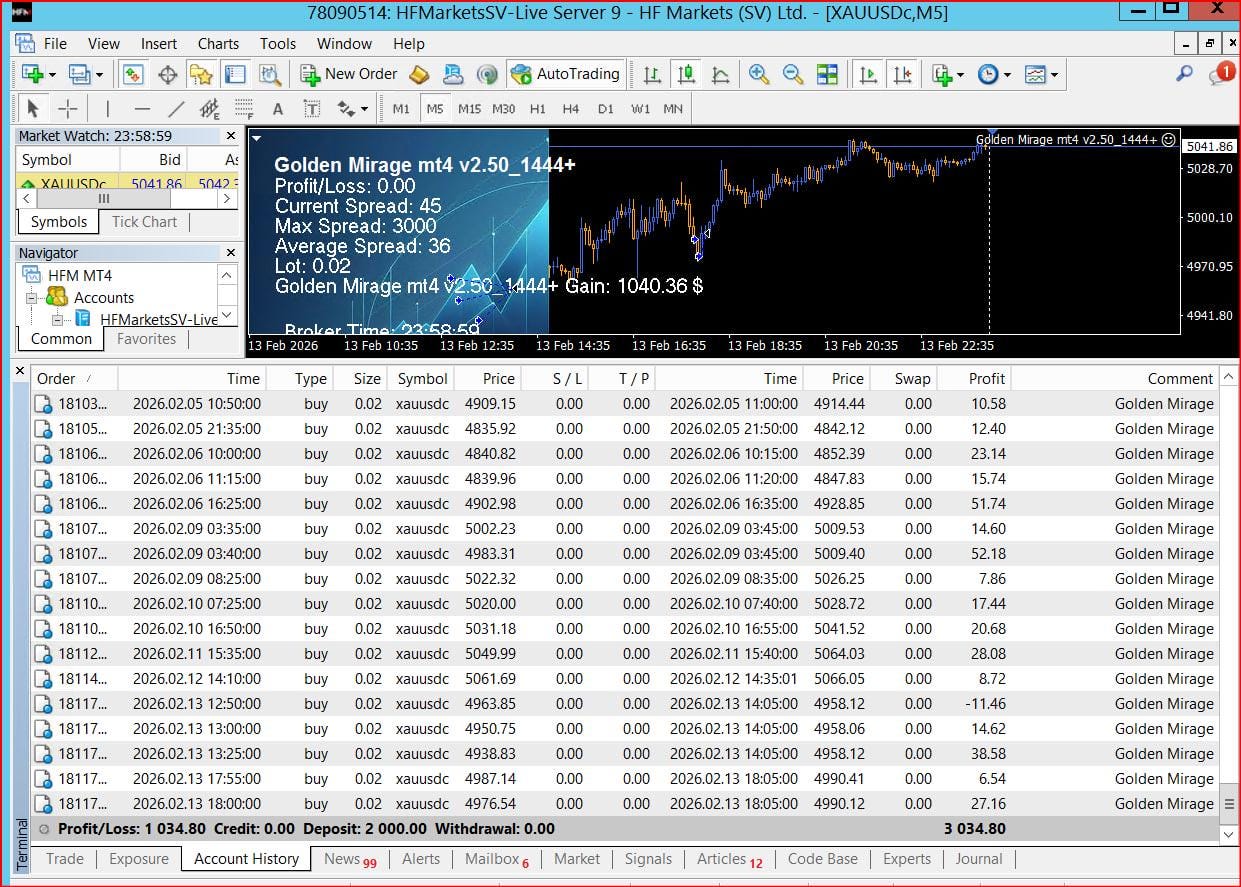The image size is (1241, 887).
Task: Select the Fibonacci retracement tool
Action: (244, 108)
